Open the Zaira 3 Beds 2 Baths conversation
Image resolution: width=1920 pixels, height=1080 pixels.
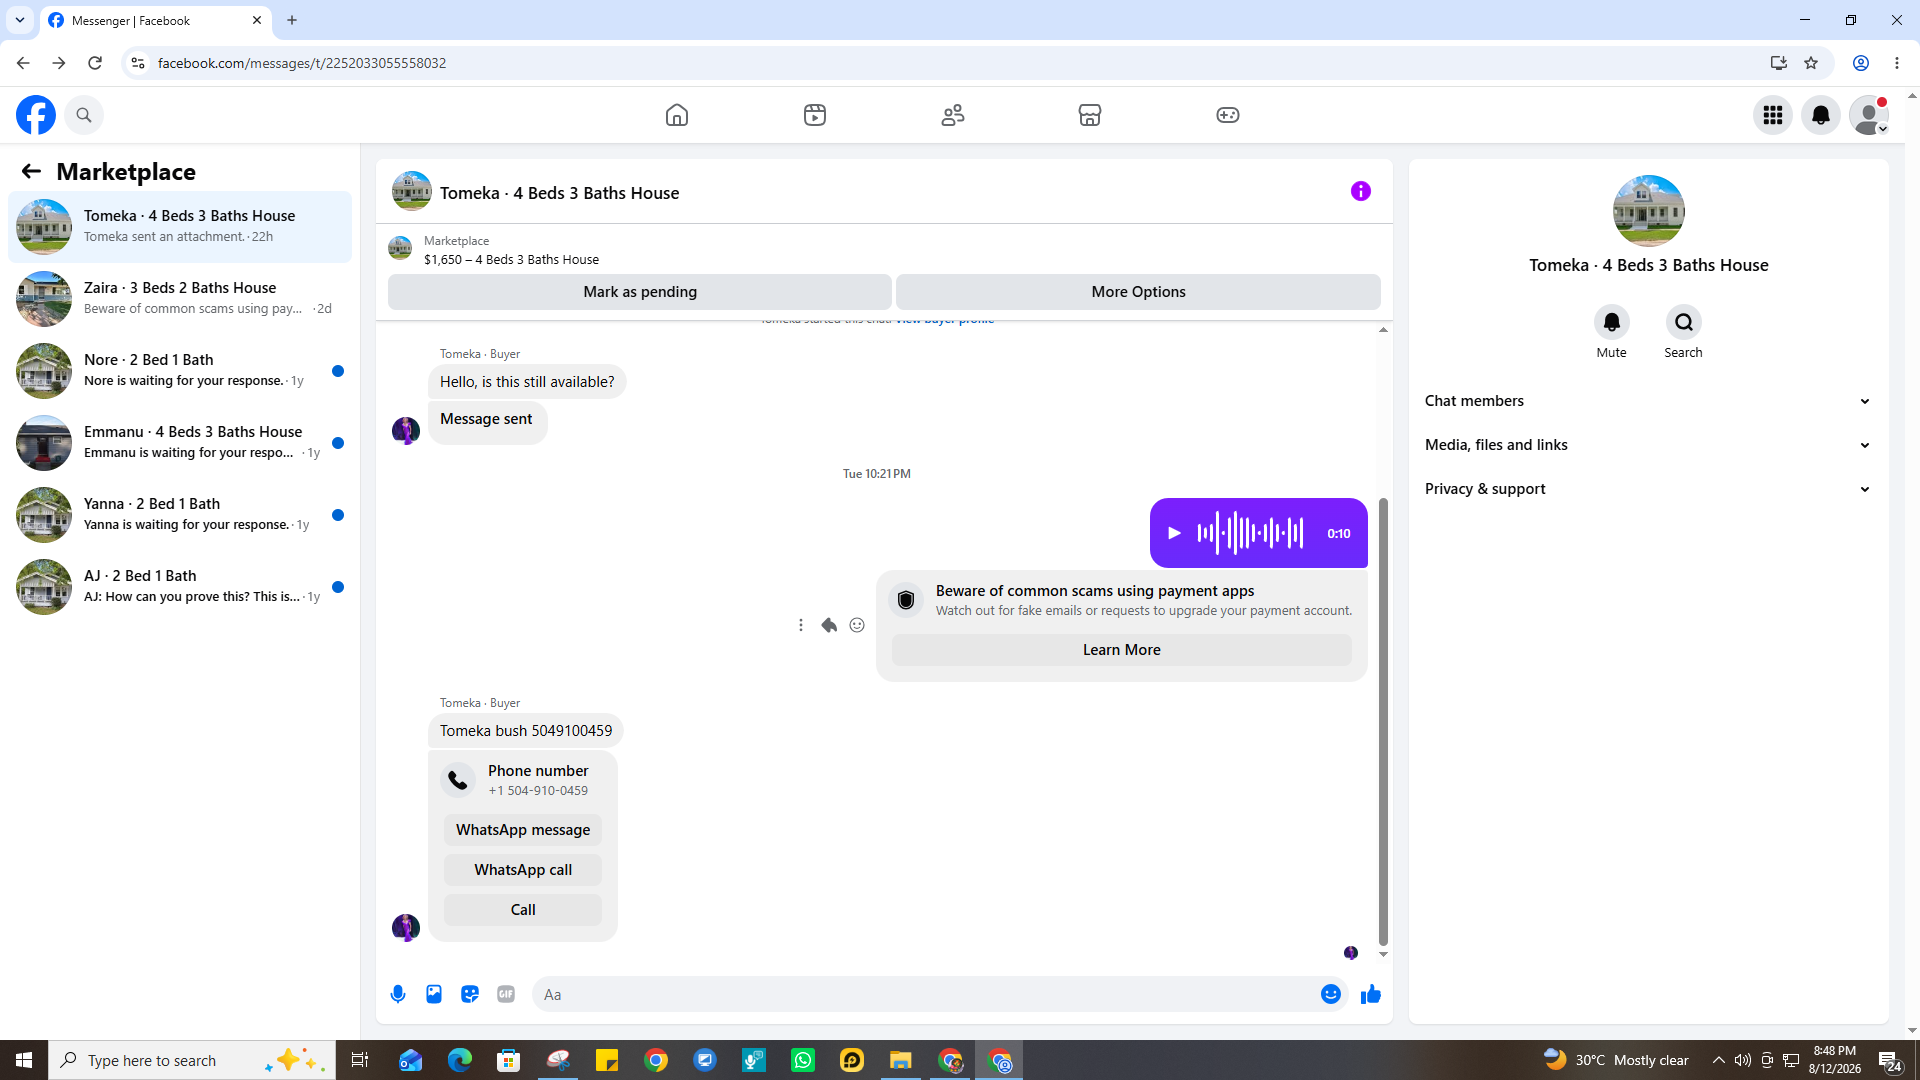pyautogui.click(x=180, y=299)
